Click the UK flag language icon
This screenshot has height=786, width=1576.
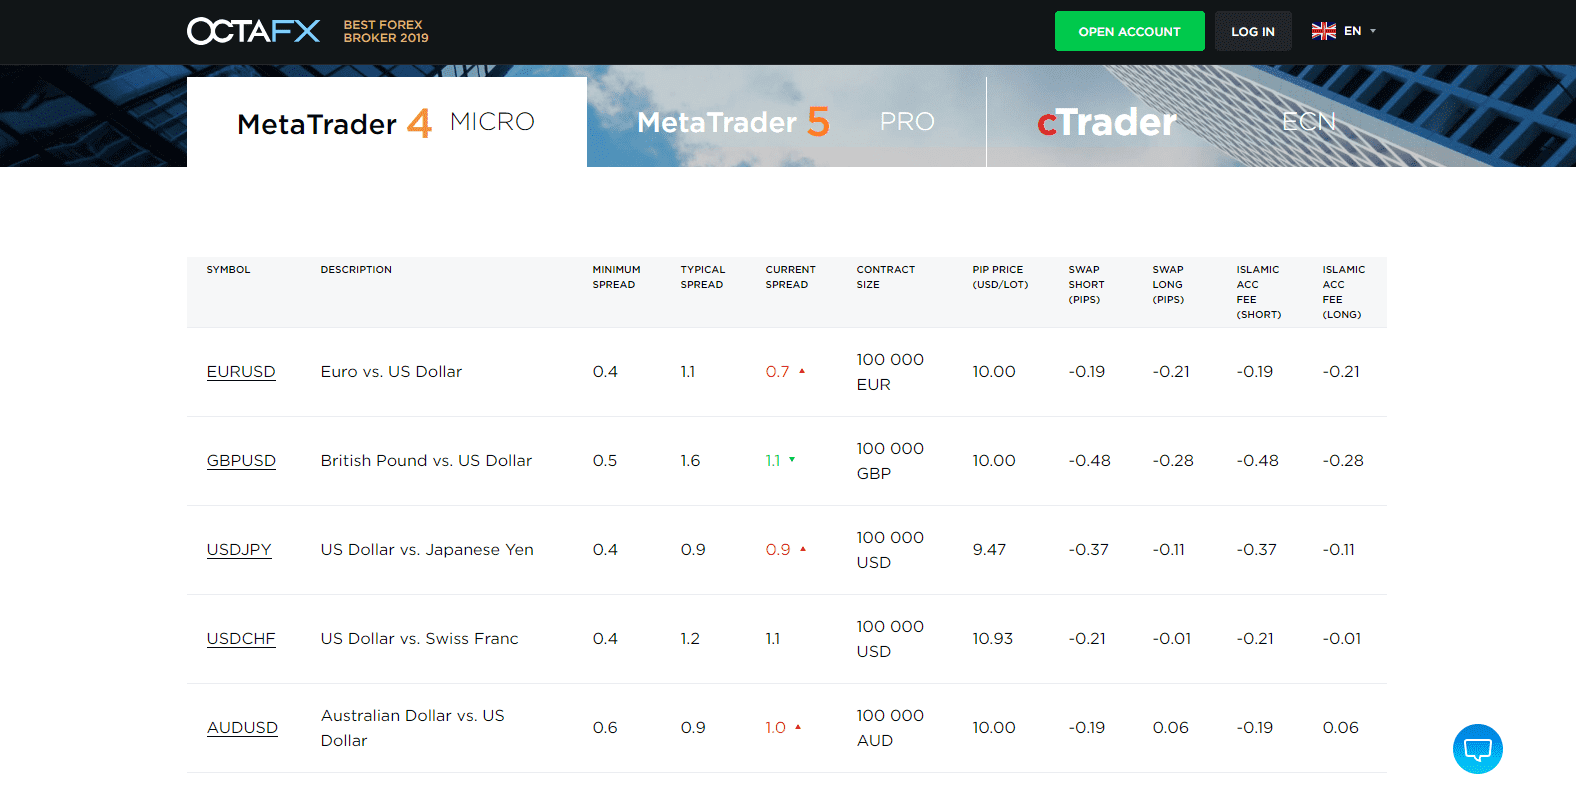tap(1323, 31)
